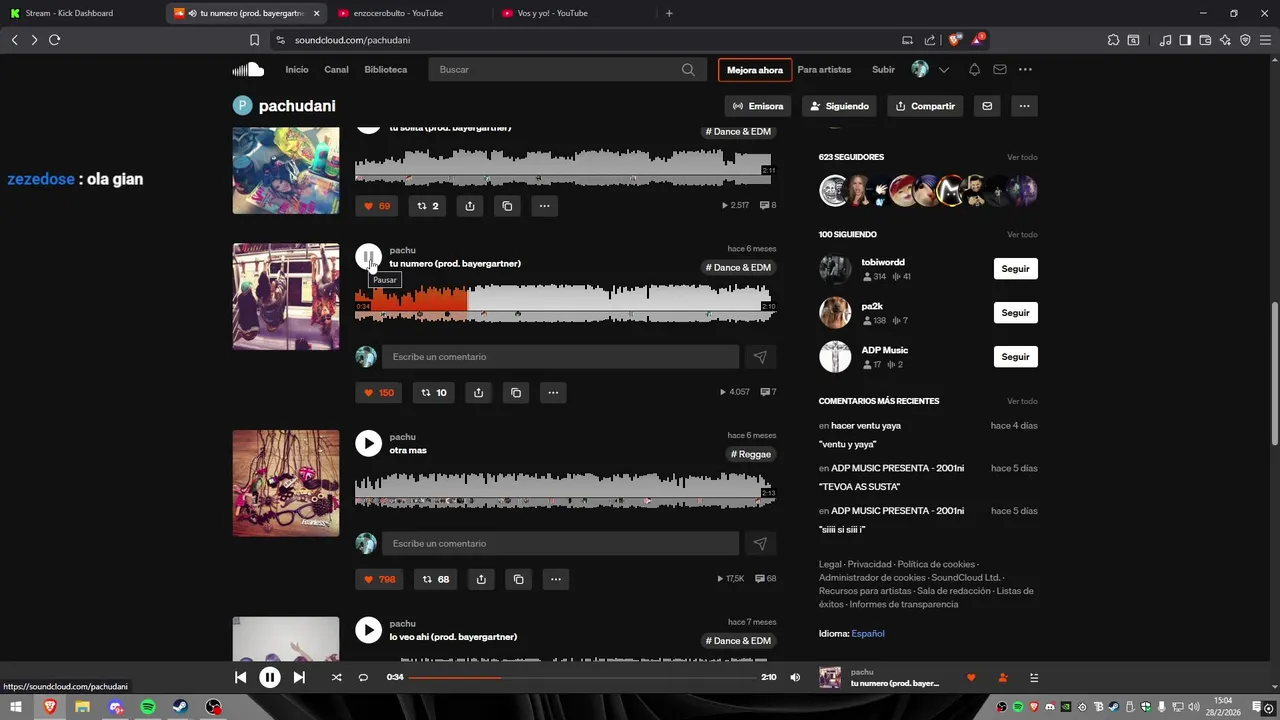Pause the playing track tu numero

coord(369,257)
